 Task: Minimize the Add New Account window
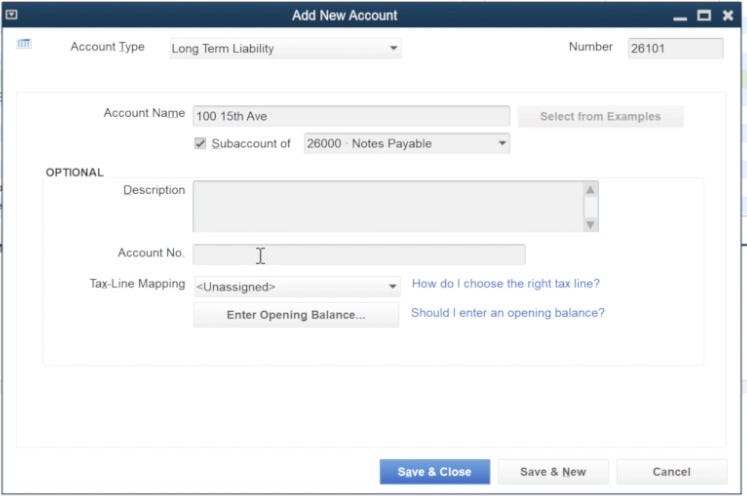pyautogui.click(x=680, y=16)
